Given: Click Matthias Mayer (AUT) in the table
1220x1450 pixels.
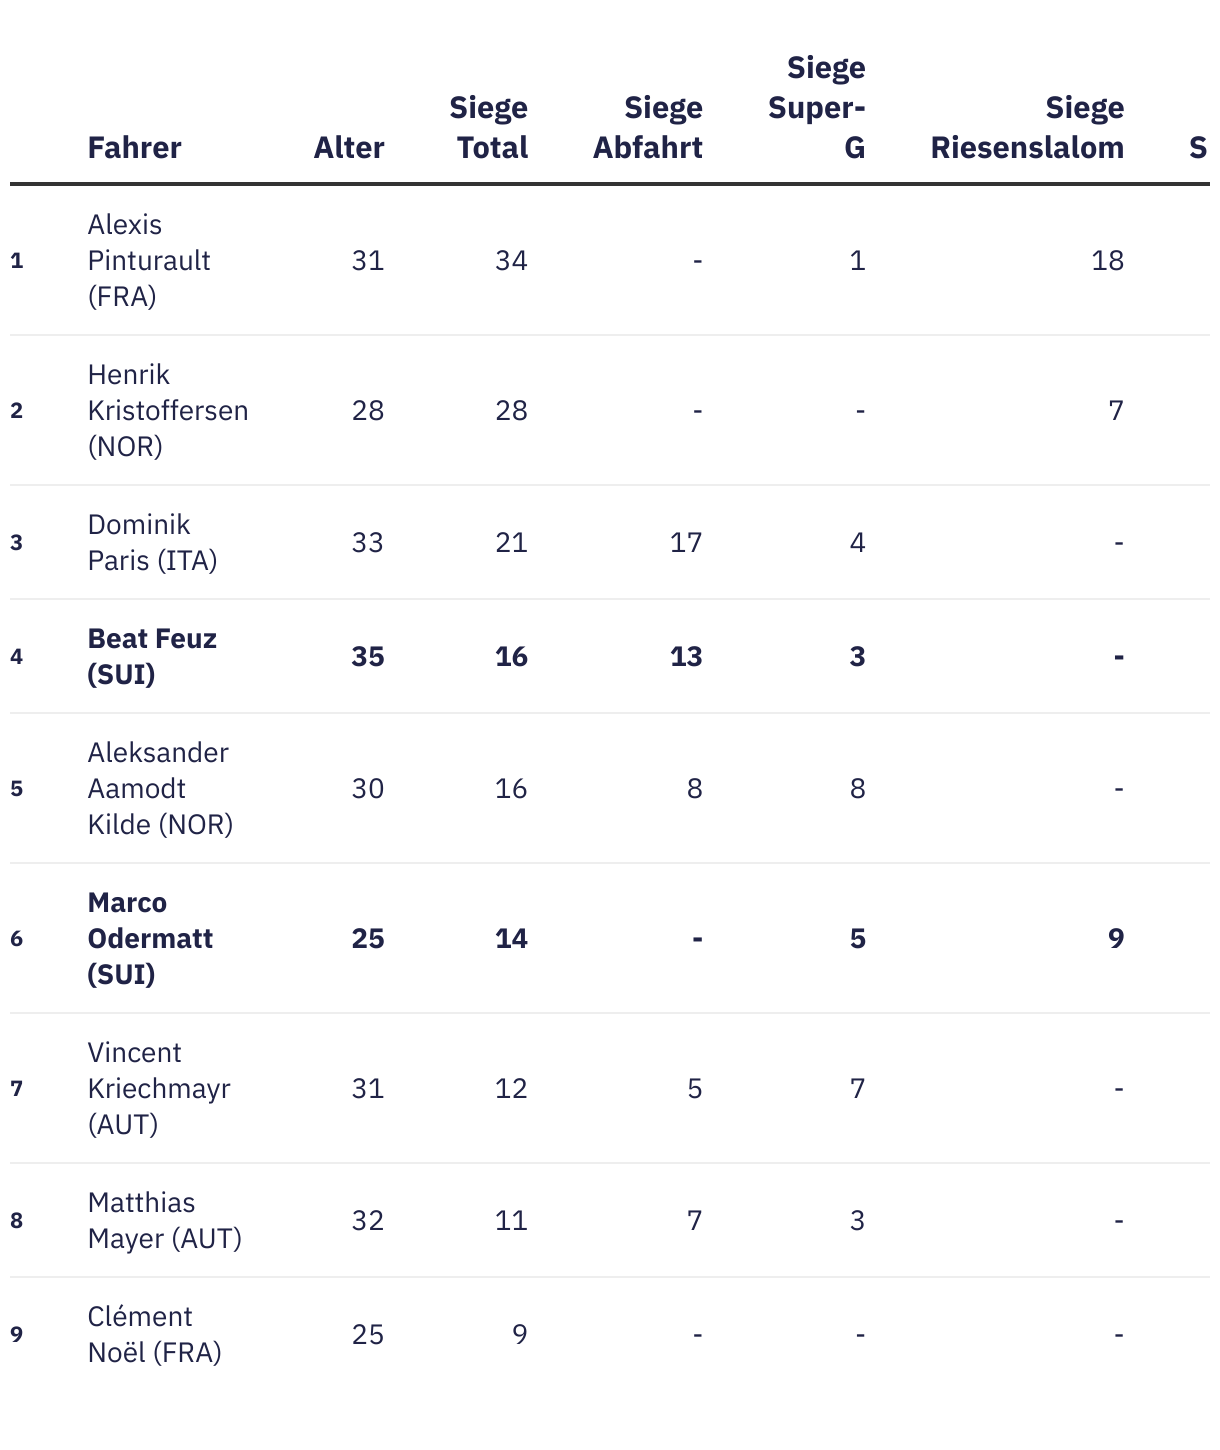Looking at the screenshot, I should click(164, 1220).
